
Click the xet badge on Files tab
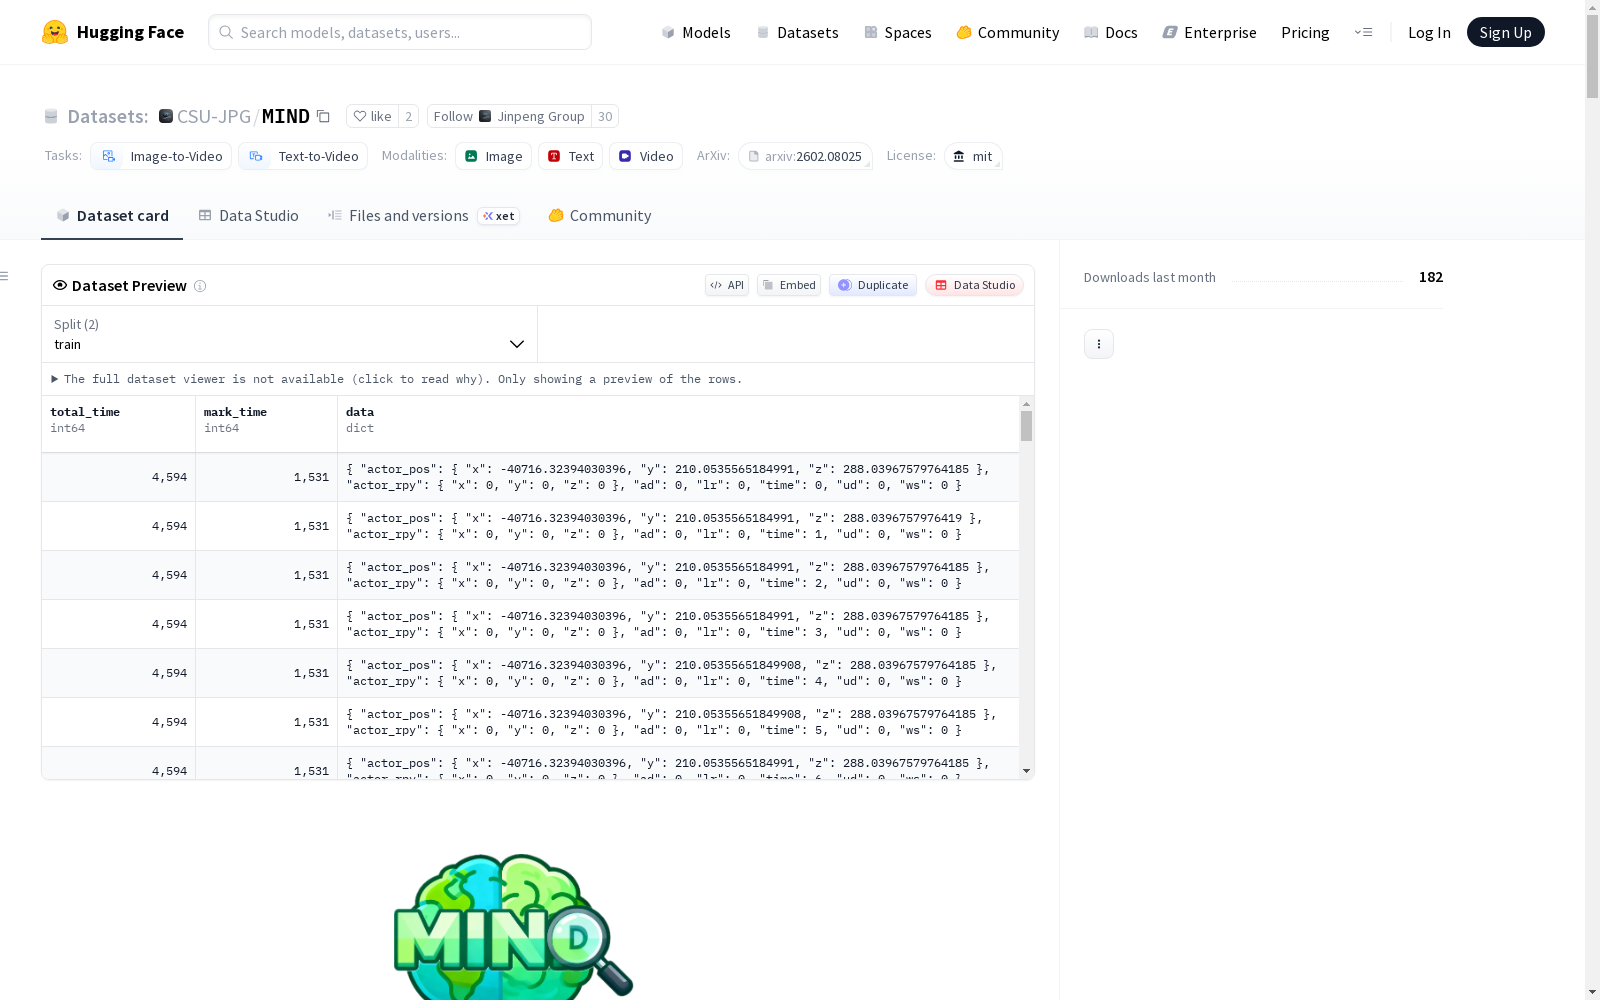click(x=499, y=216)
